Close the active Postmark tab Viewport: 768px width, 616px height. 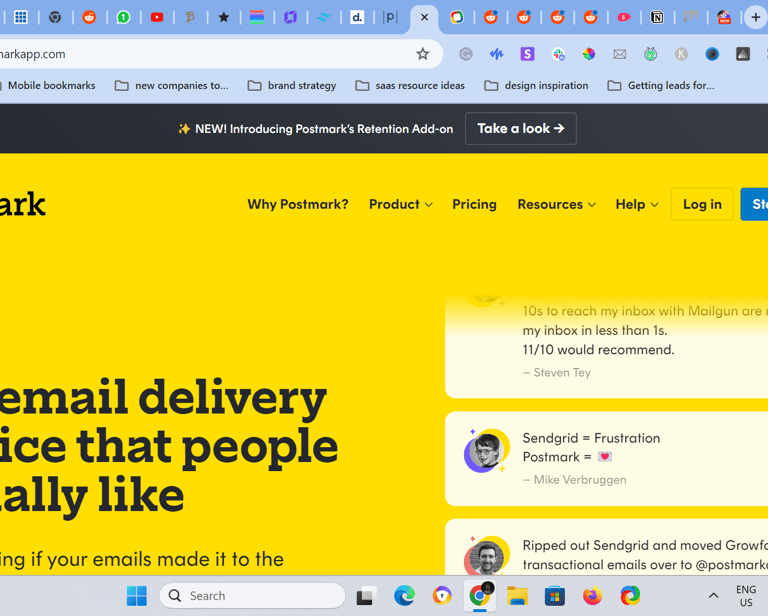click(x=424, y=18)
